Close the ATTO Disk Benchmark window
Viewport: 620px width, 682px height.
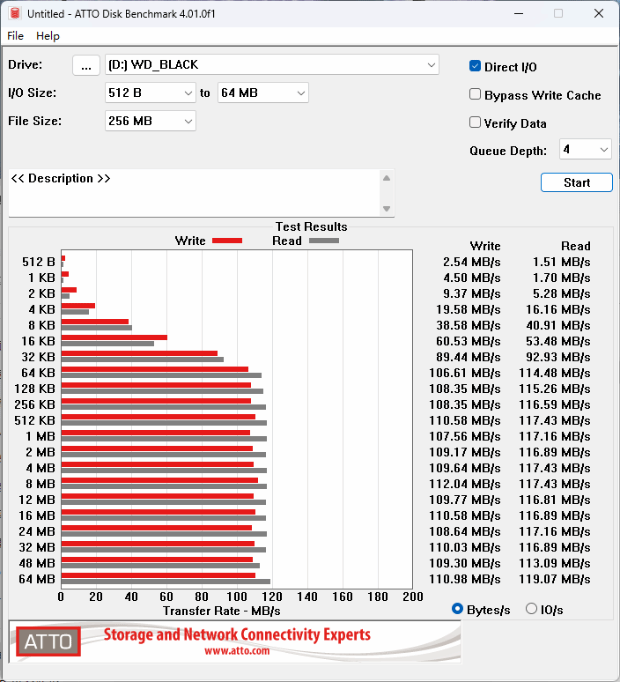click(599, 13)
